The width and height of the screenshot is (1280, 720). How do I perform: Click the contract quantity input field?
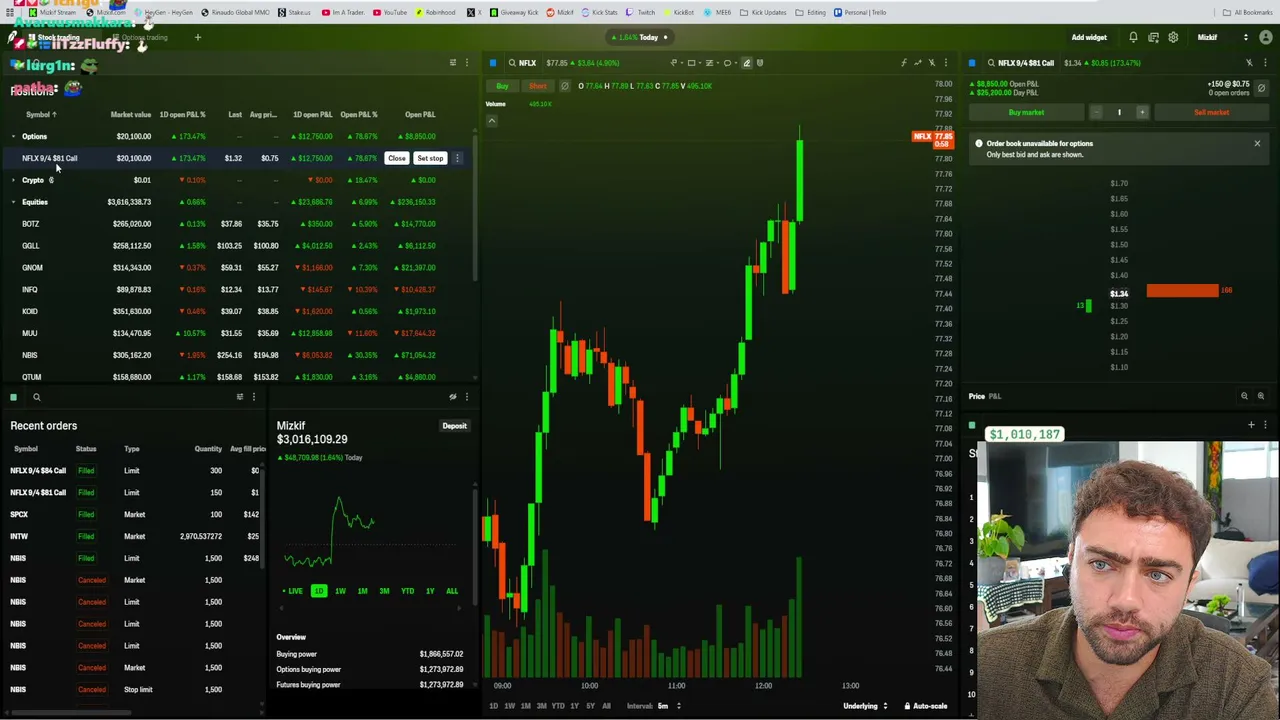(x=1119, y=112)
